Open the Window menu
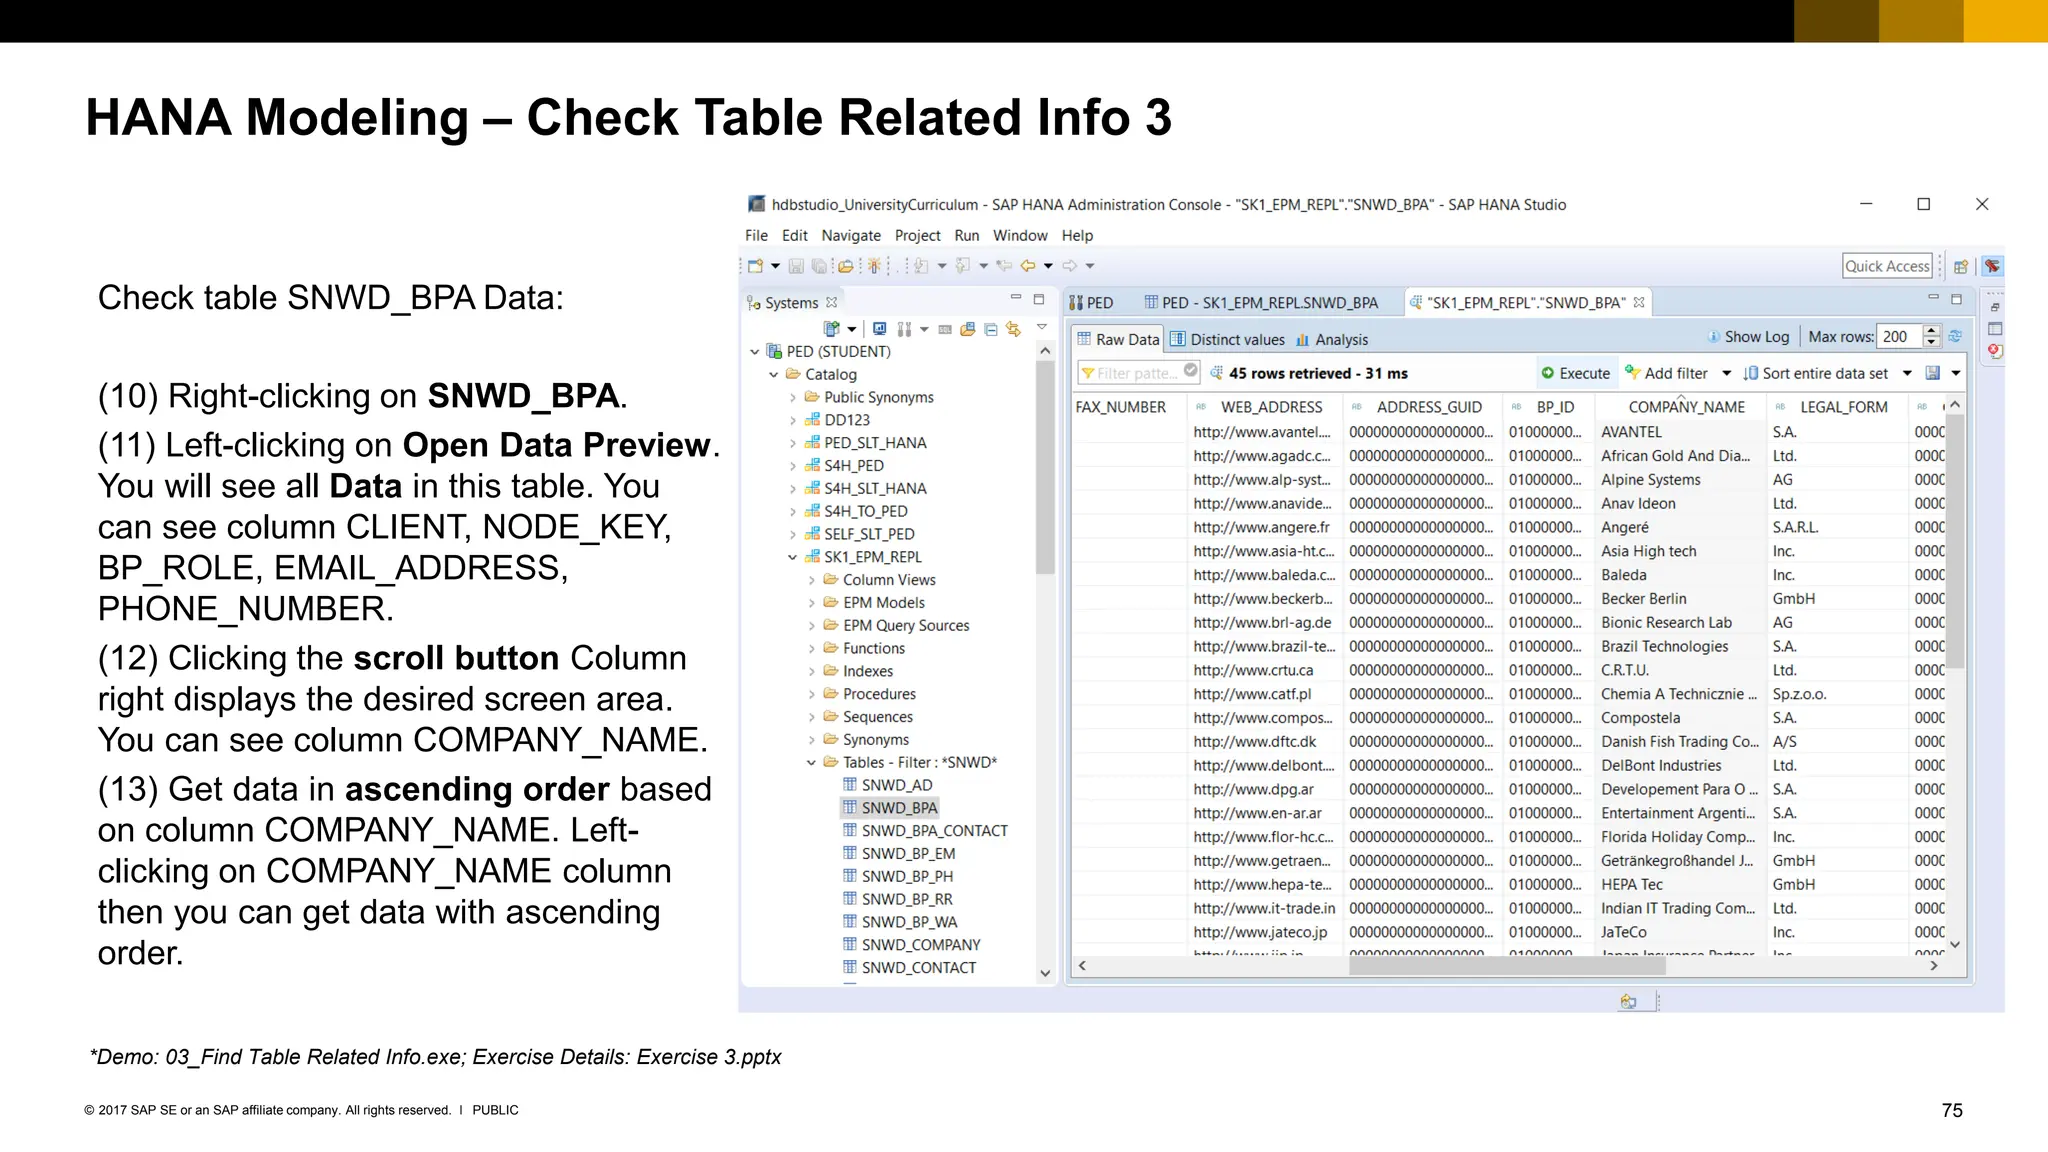2048x1152 pixels. click(x=1020, y=235)
